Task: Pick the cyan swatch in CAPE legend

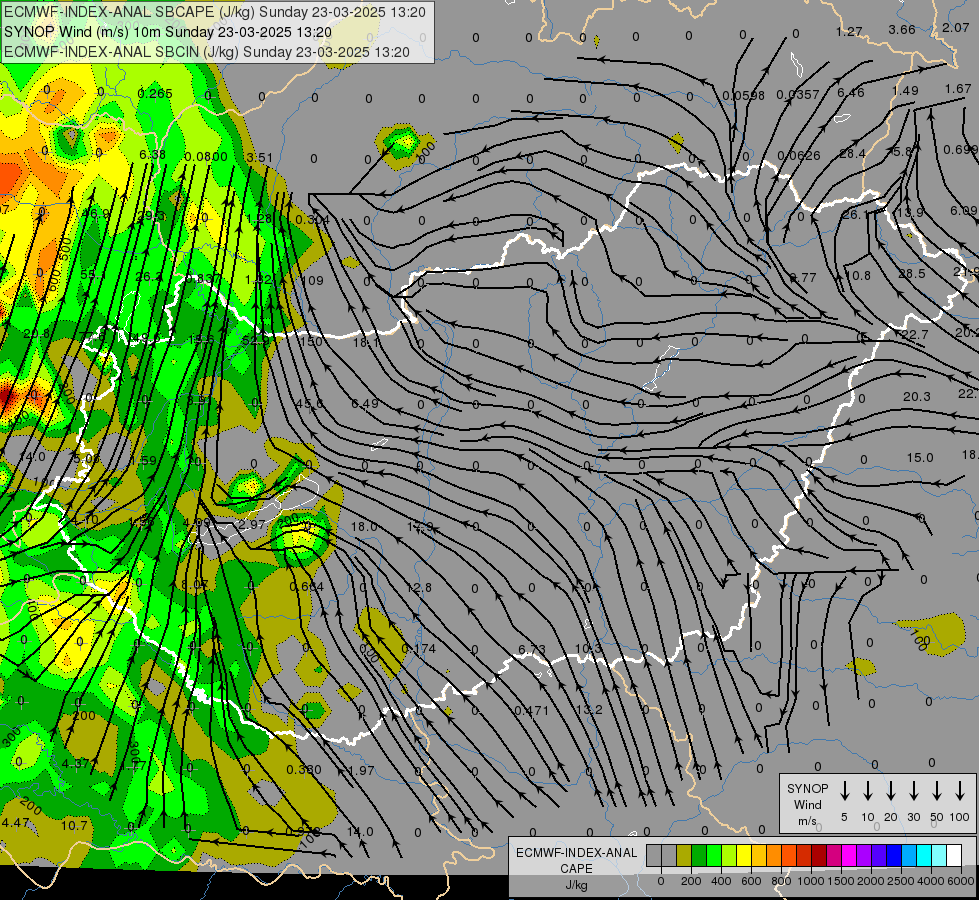Action: click(x=923, y=855)
